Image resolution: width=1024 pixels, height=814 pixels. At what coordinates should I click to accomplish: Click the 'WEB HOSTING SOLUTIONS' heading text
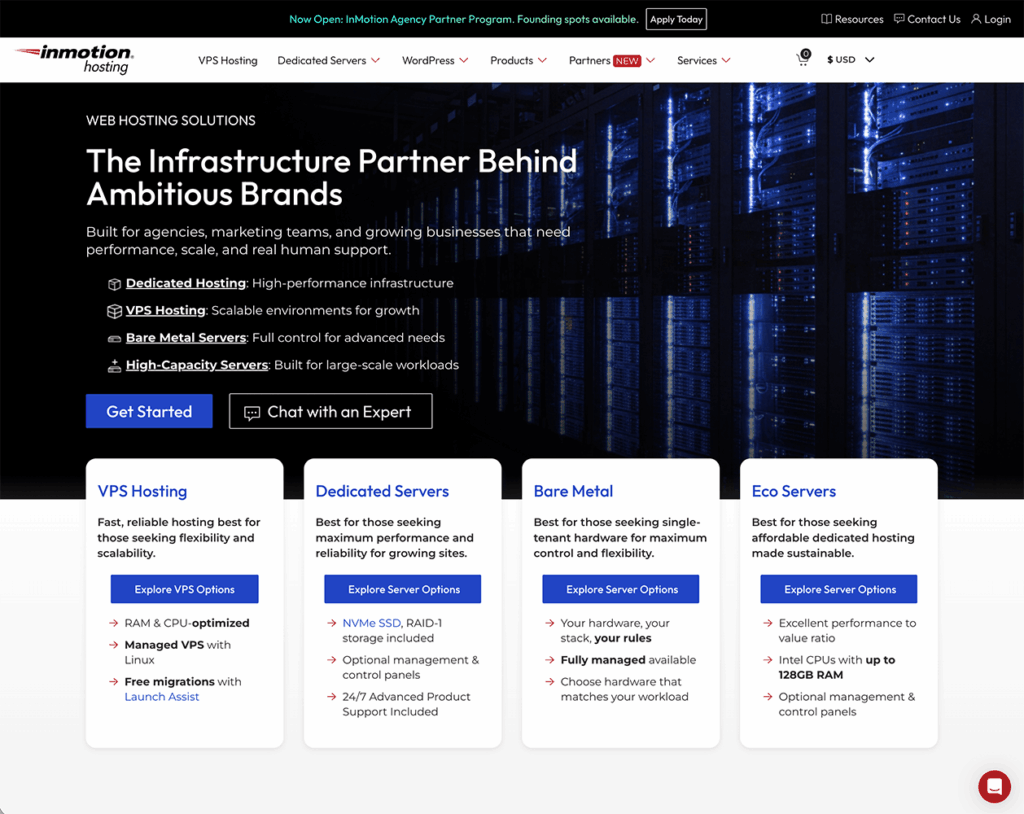tap(170, 120)
